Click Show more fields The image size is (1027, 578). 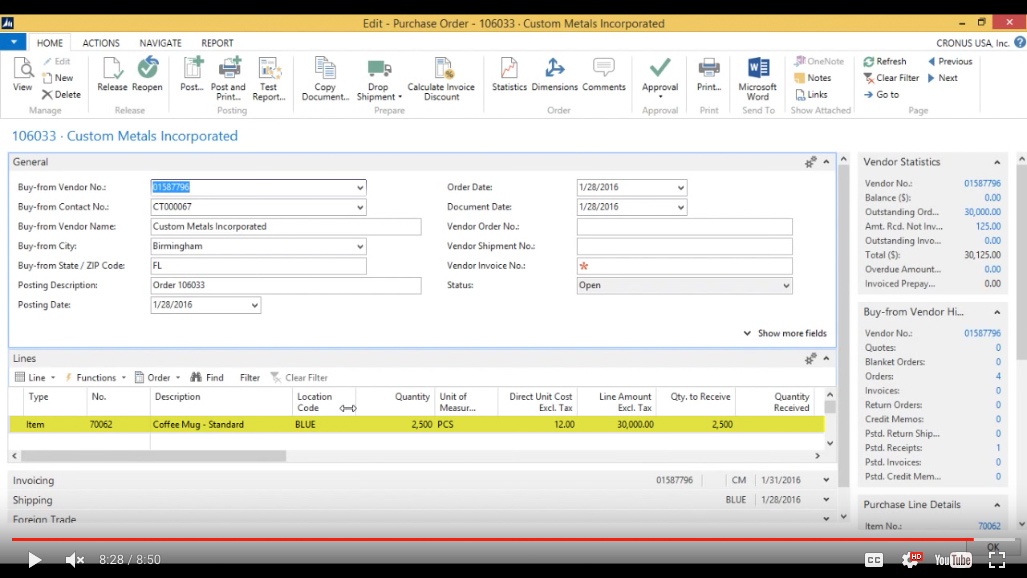point(785,333)
